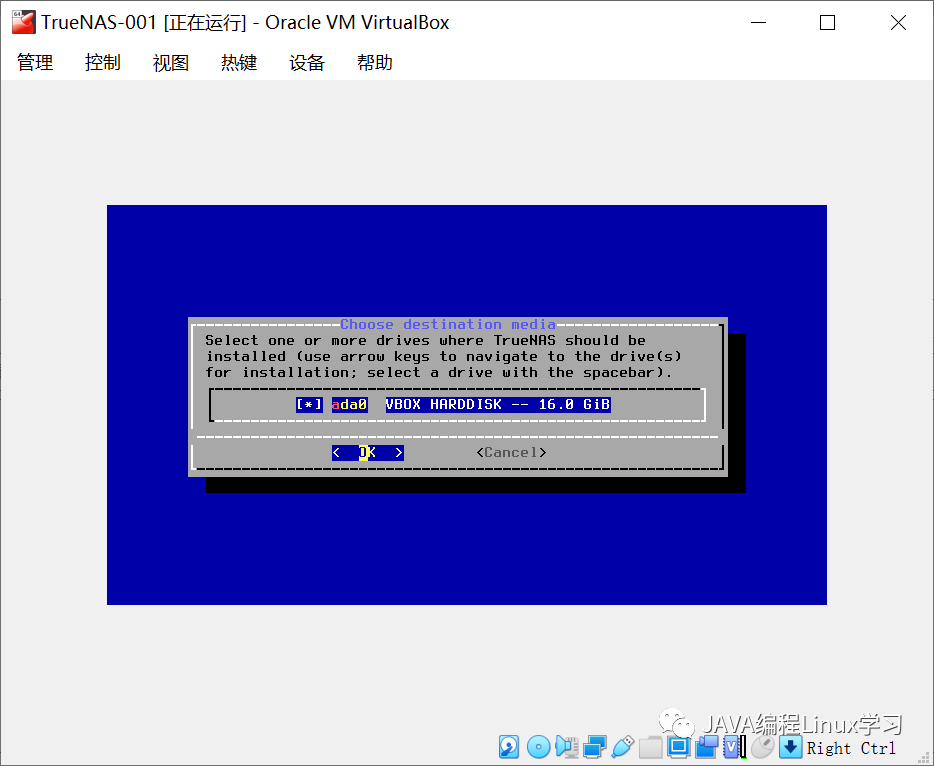Minimize the VirtualBox window

coord(758,23)
